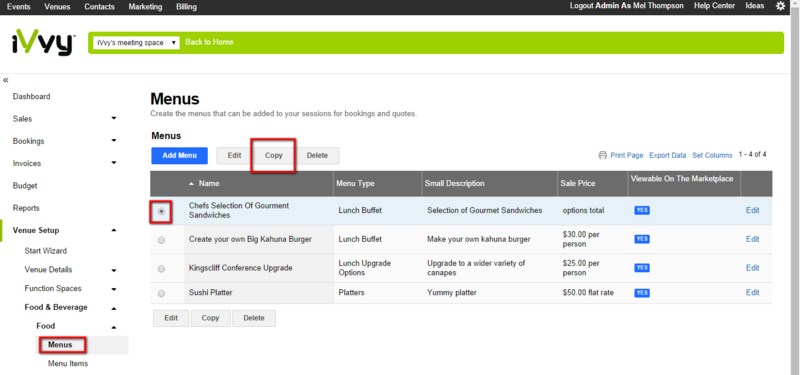Open Menu Items in sidebar

coord(68,364)
